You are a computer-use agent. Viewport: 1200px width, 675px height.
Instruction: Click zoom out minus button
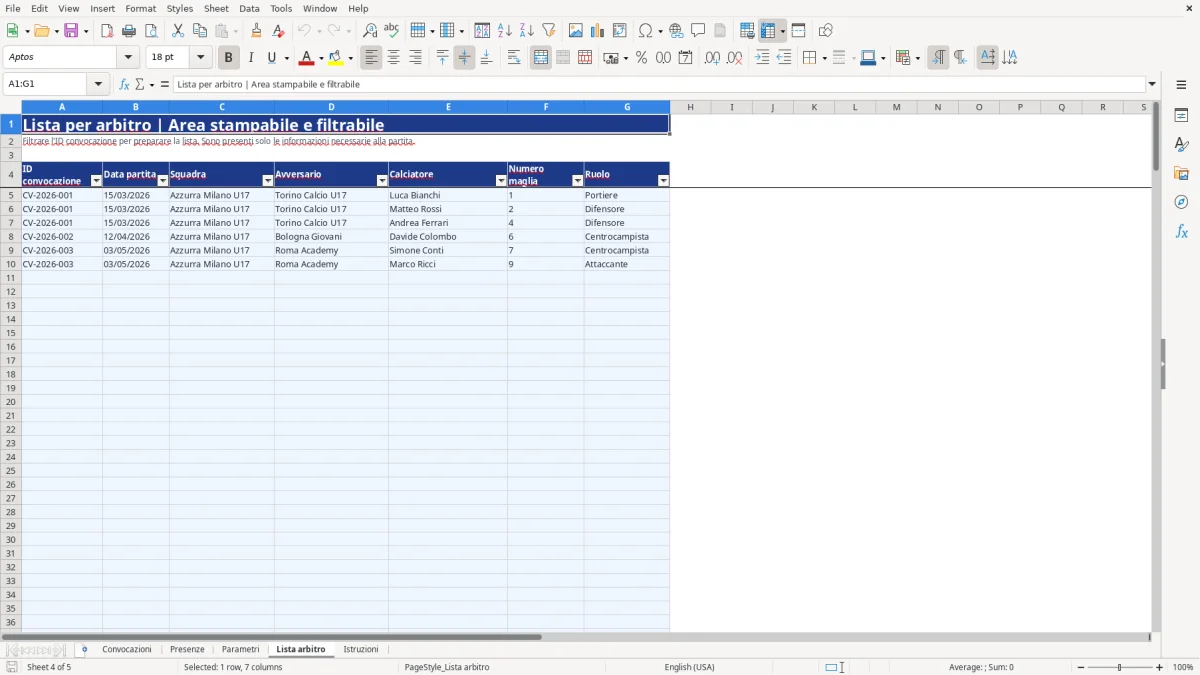pyautogui.click(x=1081, y=667)
